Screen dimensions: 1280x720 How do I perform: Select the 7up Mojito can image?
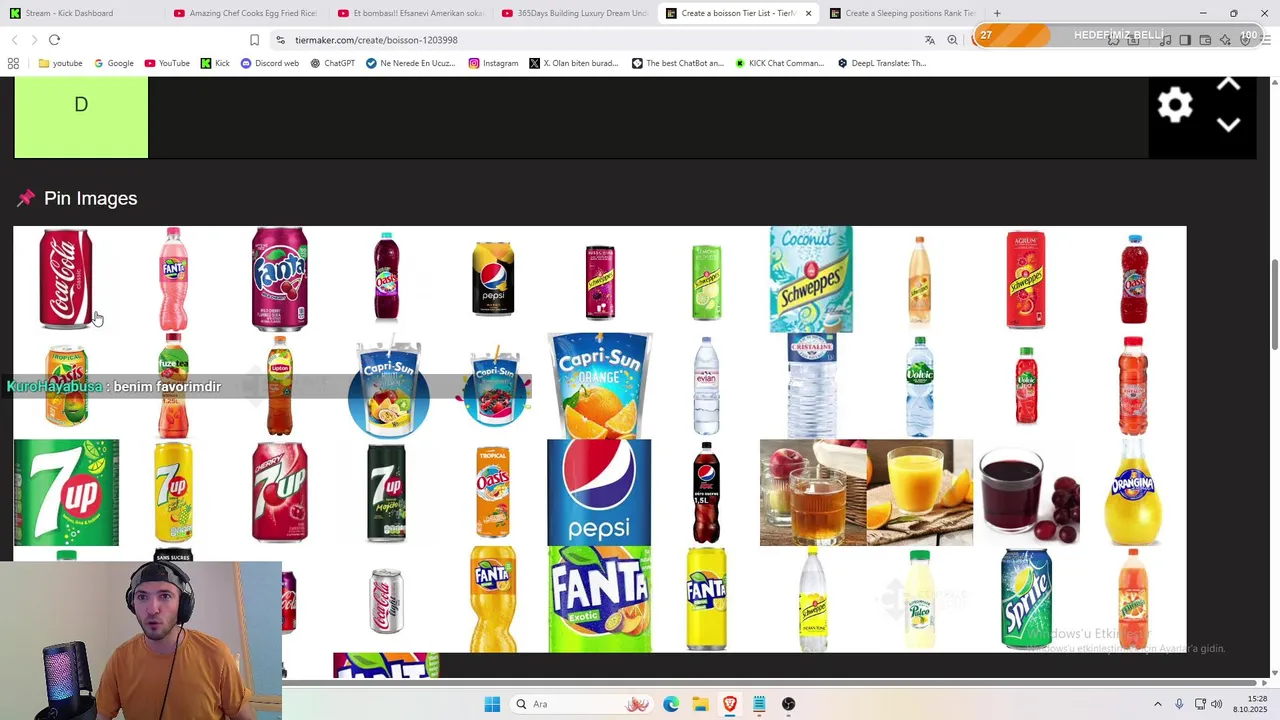pos(386,492)
